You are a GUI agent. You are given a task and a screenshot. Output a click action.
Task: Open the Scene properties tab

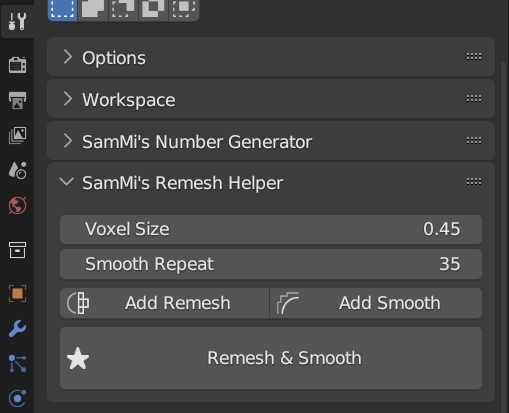(x=17, y=170)
